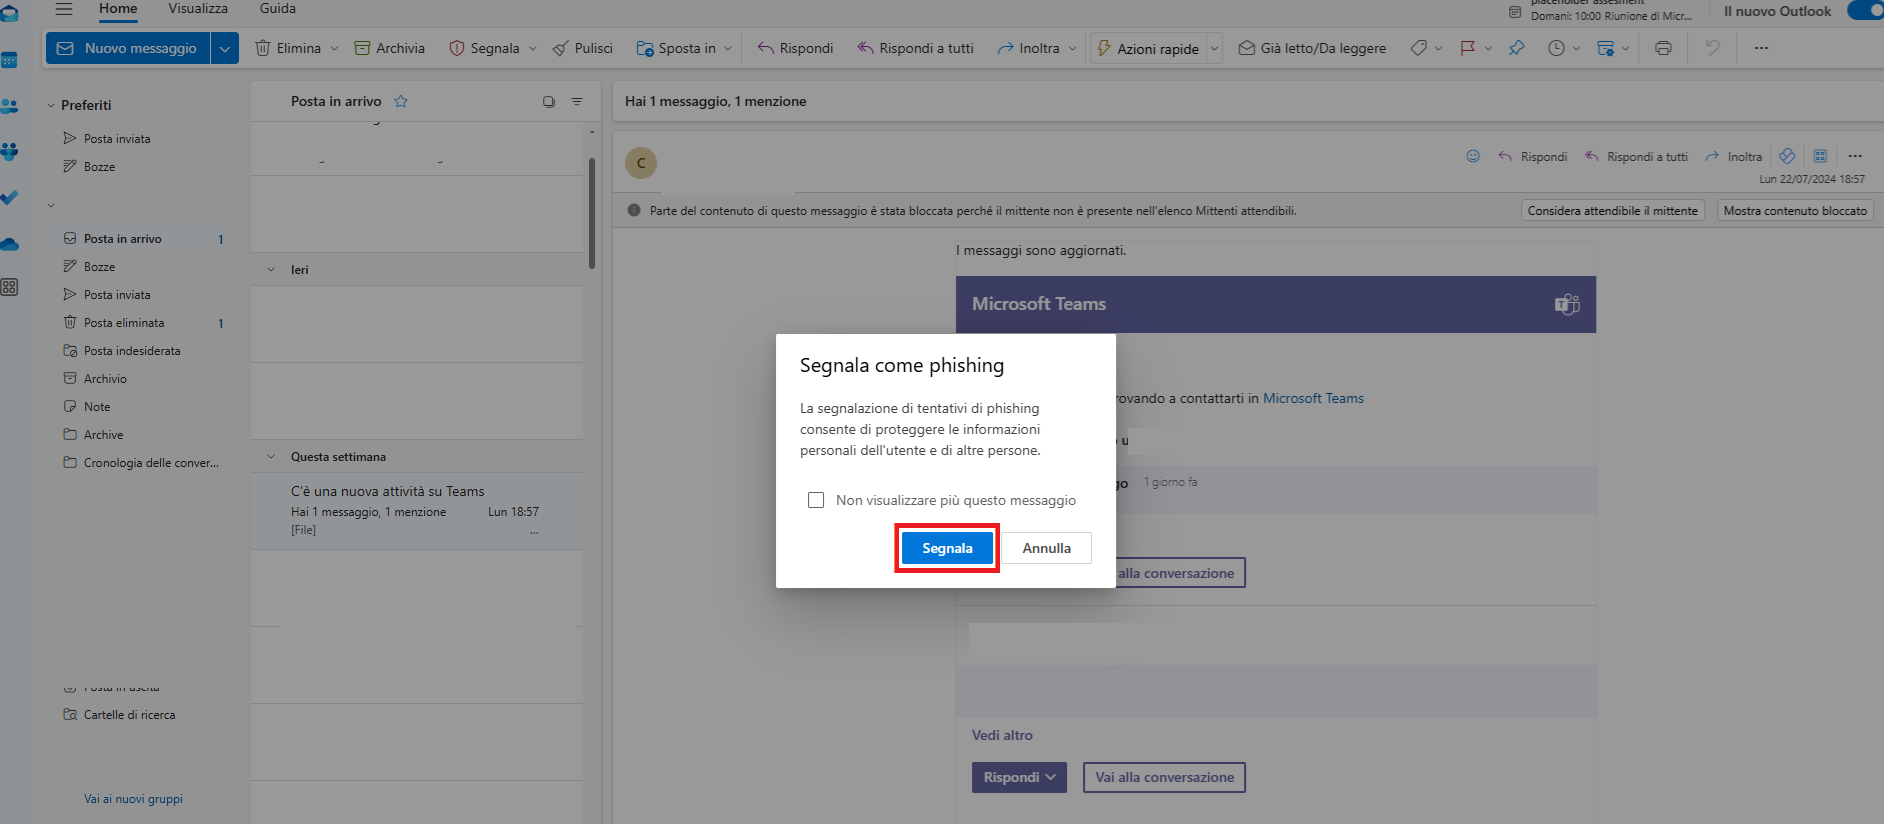This screenshot has height=824, width=1884.
Task: Star Posta in arrivo as favorite
Action: click(x=401, y=101)
